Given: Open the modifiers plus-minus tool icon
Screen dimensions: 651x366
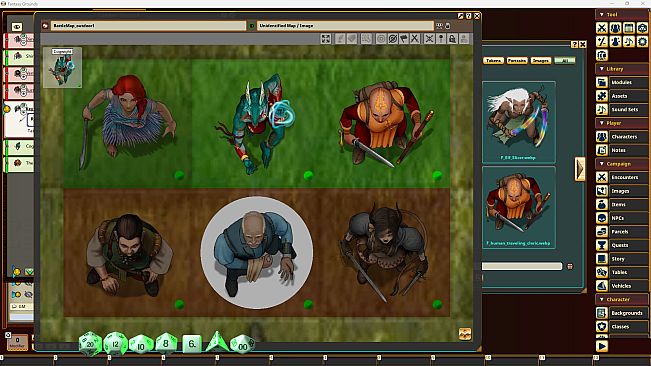Looking at the screenshot, I should [602, 41].
